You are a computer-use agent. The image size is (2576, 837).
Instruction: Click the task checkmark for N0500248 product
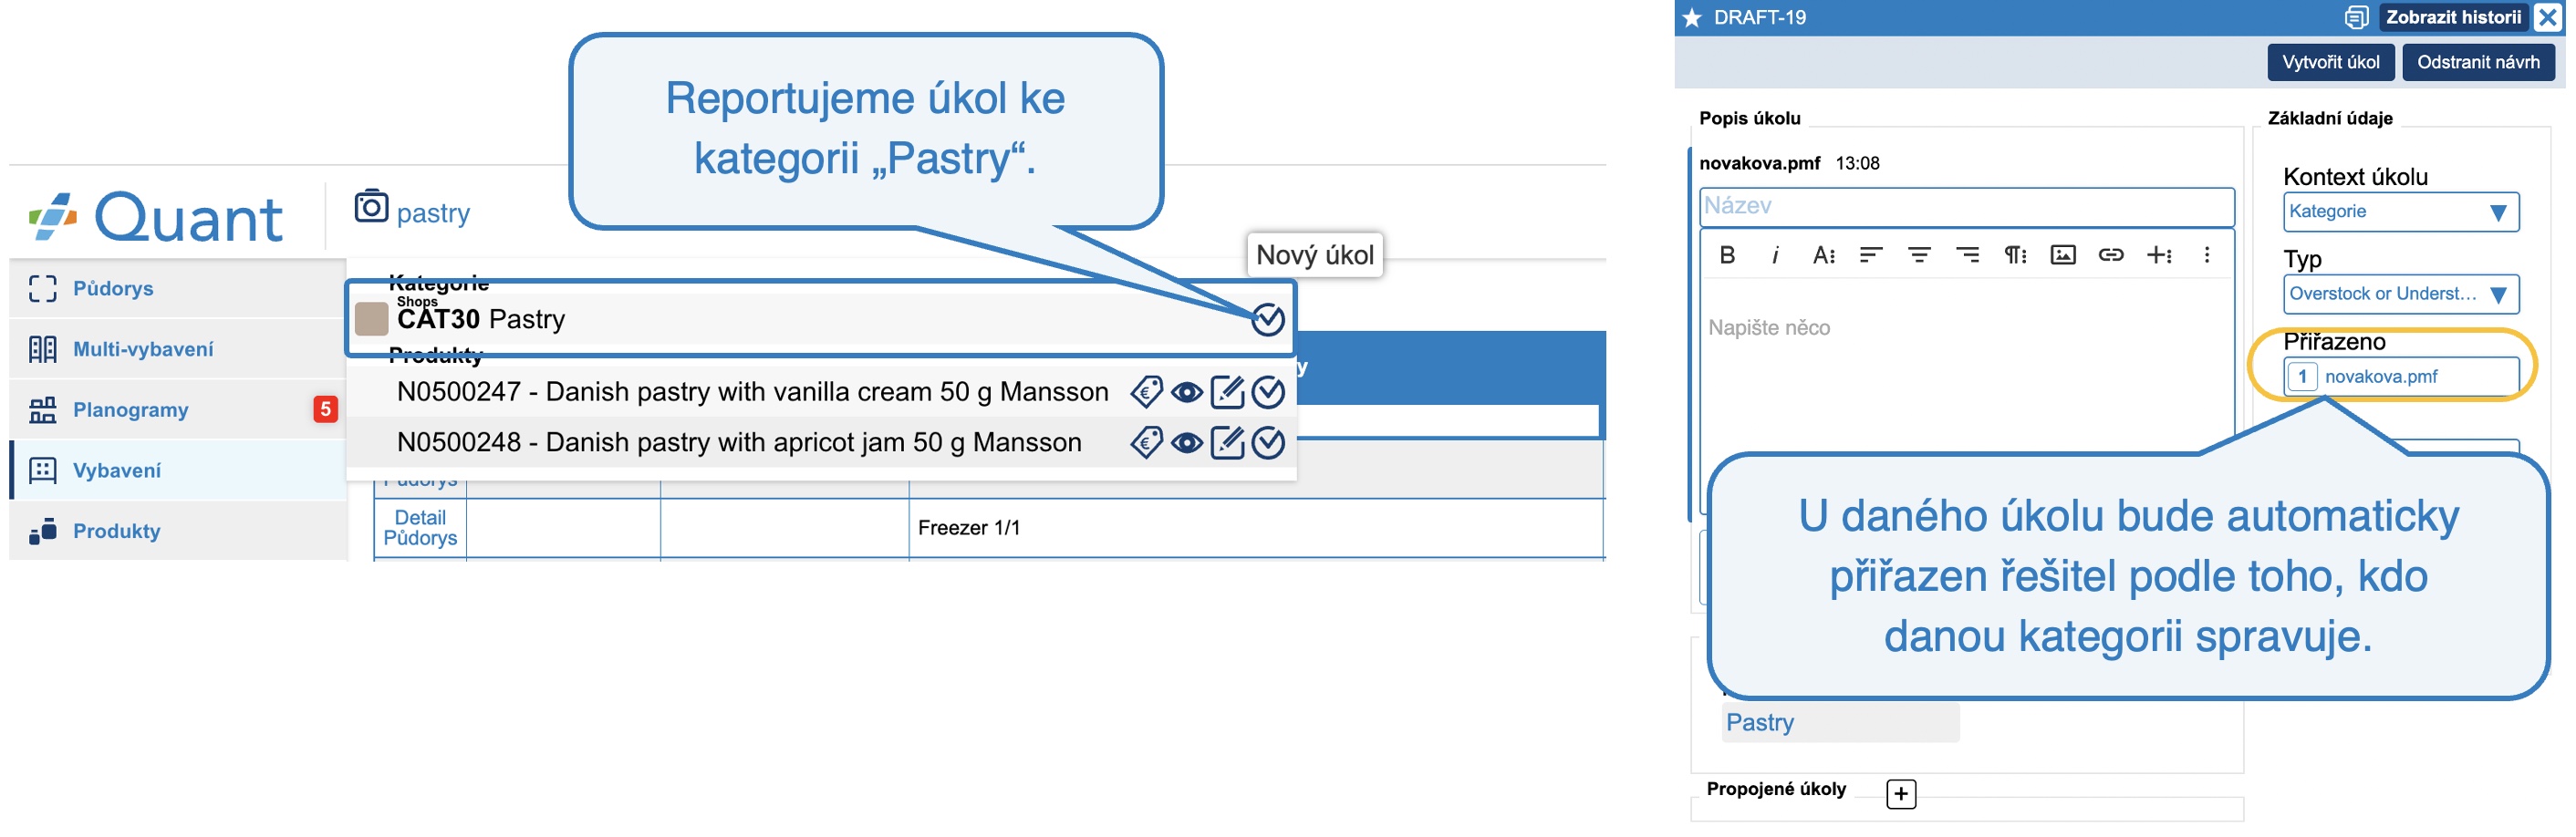[1267, 442]
